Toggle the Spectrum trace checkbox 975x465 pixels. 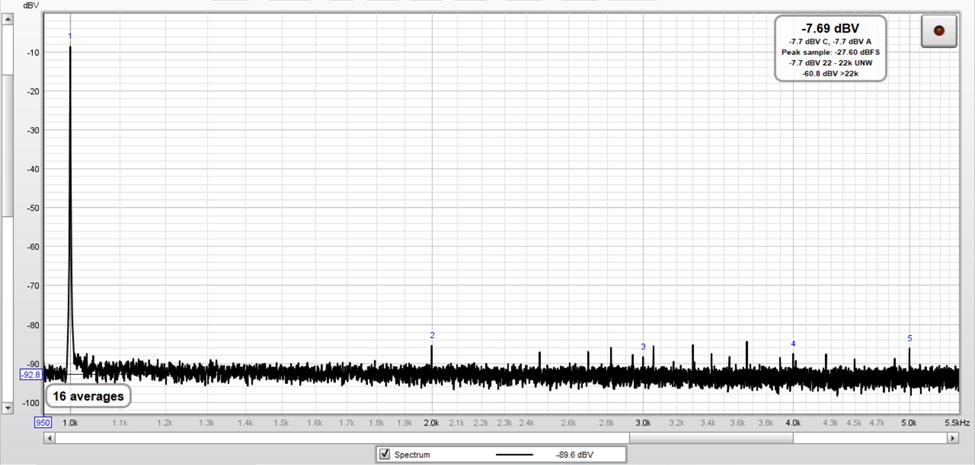384,454
